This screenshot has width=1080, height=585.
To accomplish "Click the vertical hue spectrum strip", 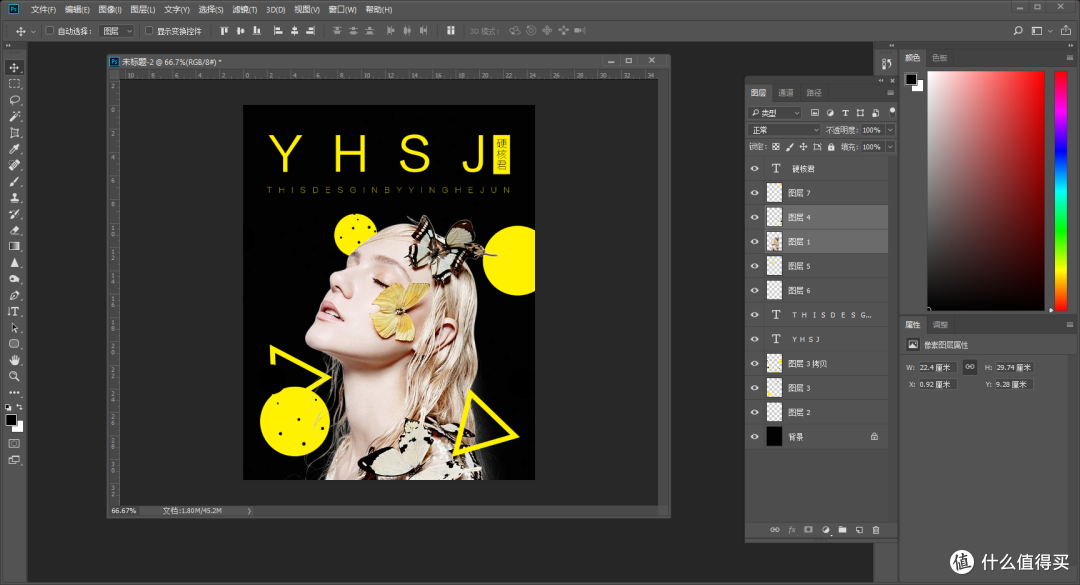I will (1061, 190).
